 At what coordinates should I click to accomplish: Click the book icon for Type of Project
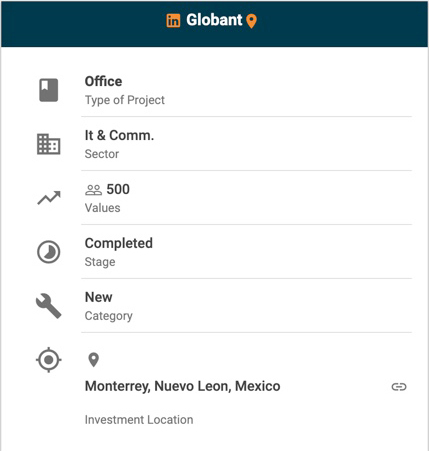[x=49, y=90]
